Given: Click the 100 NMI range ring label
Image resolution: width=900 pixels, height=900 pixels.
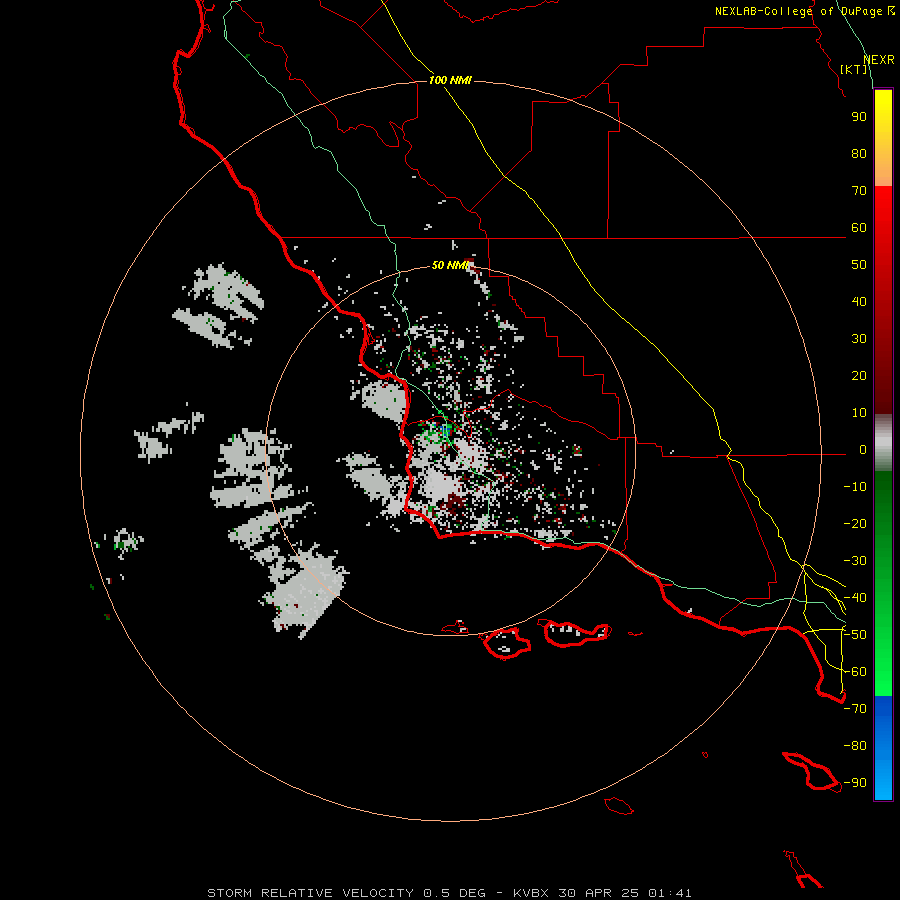Looking at the screenshot, I should tap(450, 80).
